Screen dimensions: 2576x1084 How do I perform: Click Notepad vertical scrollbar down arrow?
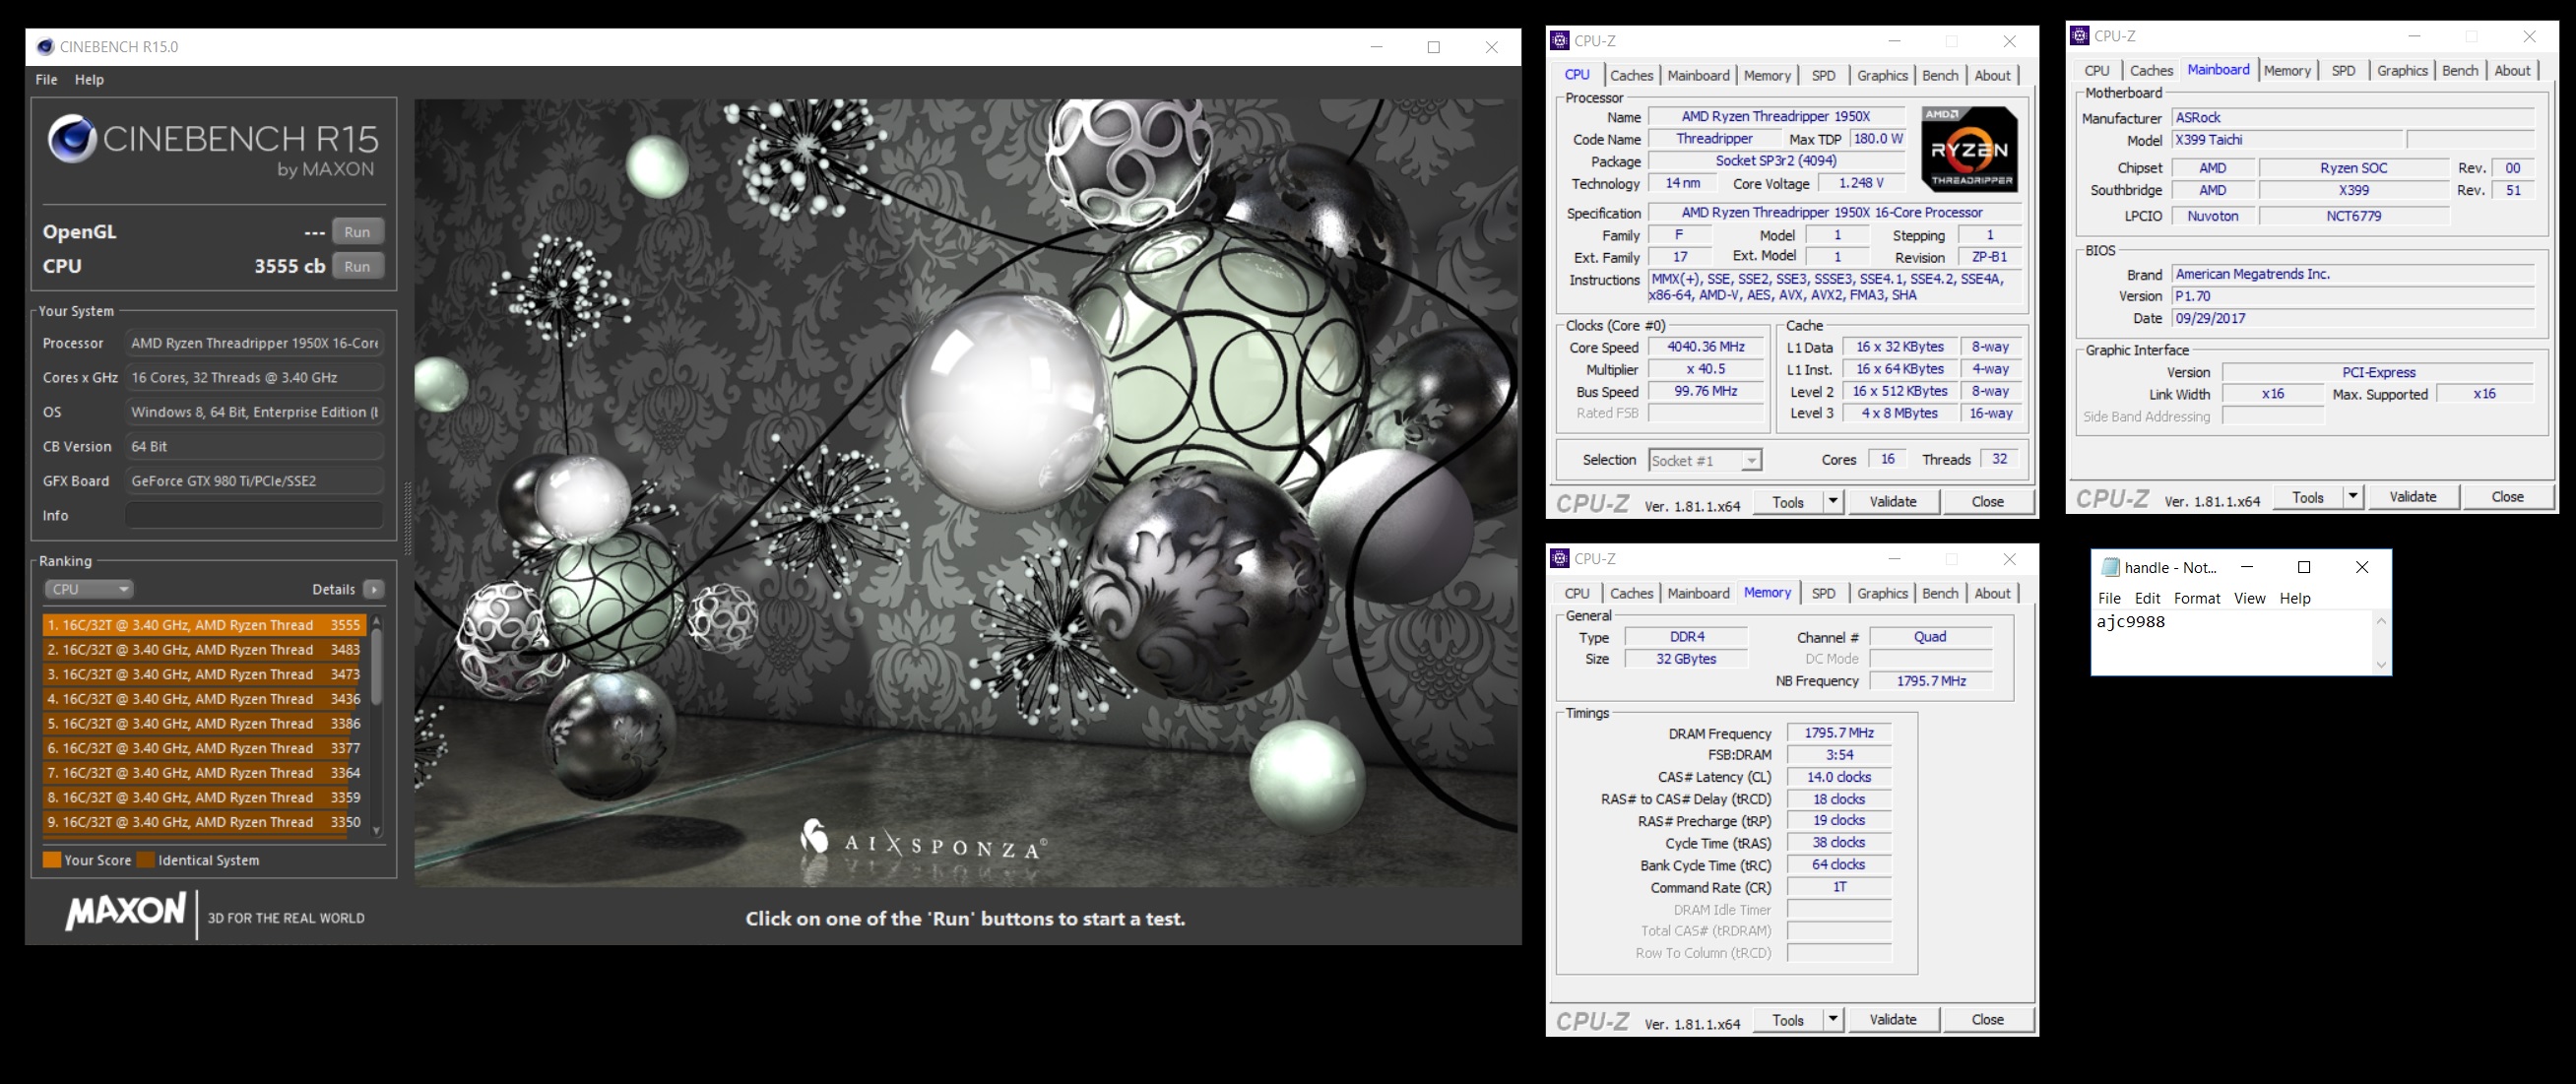pos(2380,665)
